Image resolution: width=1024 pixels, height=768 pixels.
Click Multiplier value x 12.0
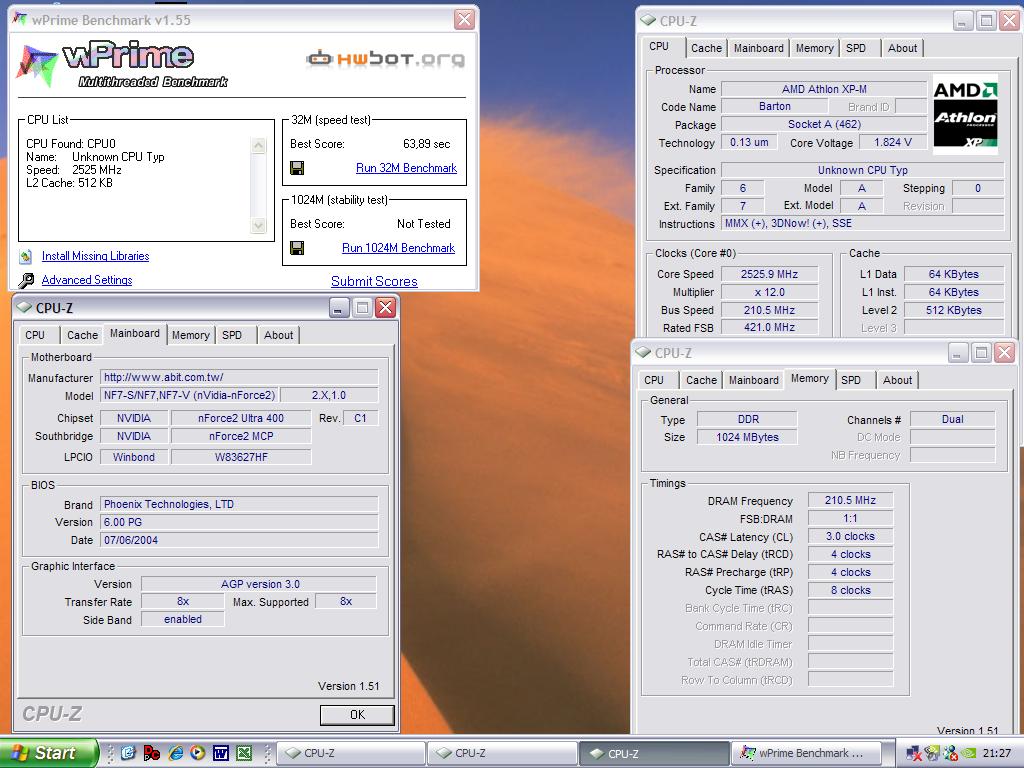(769, 292)
